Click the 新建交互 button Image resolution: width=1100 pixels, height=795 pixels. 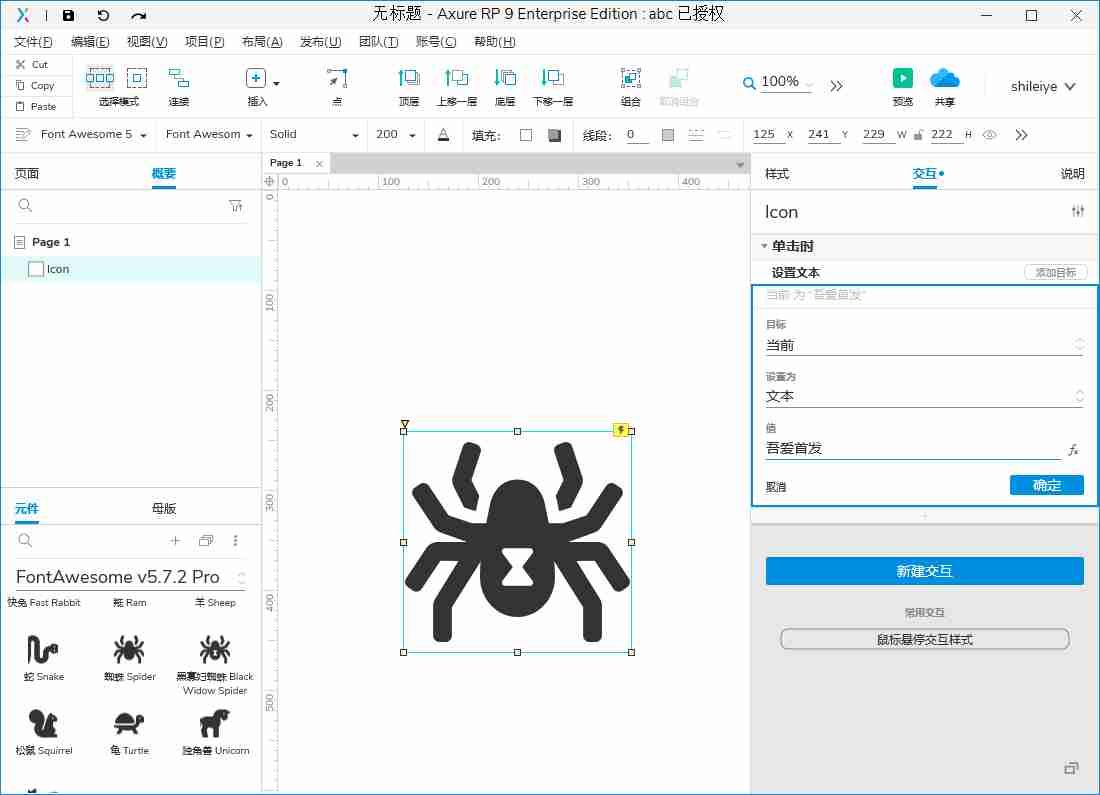(x=924, y=571)
